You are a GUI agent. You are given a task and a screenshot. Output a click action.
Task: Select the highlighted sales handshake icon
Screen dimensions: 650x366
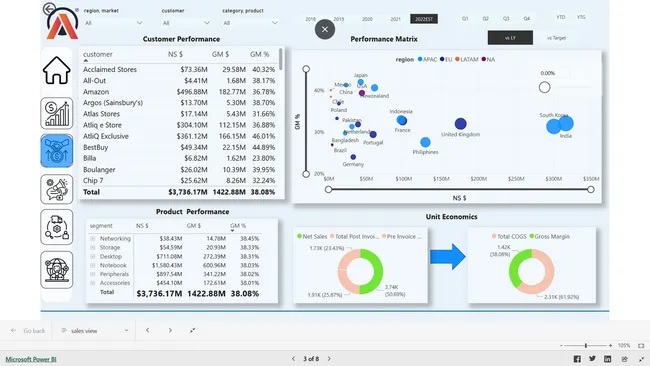coord(57,151)
